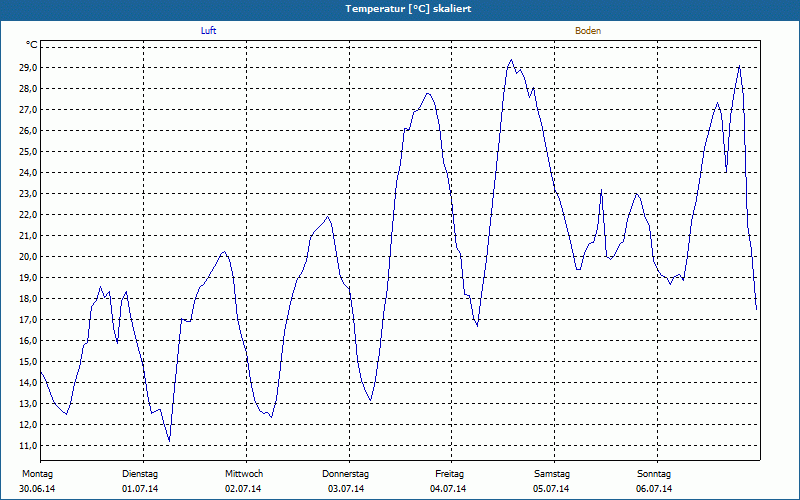Click the 'Montag' day label
Image resolution: width=800 pixels, height=500 pixels.
pos(37,474)
